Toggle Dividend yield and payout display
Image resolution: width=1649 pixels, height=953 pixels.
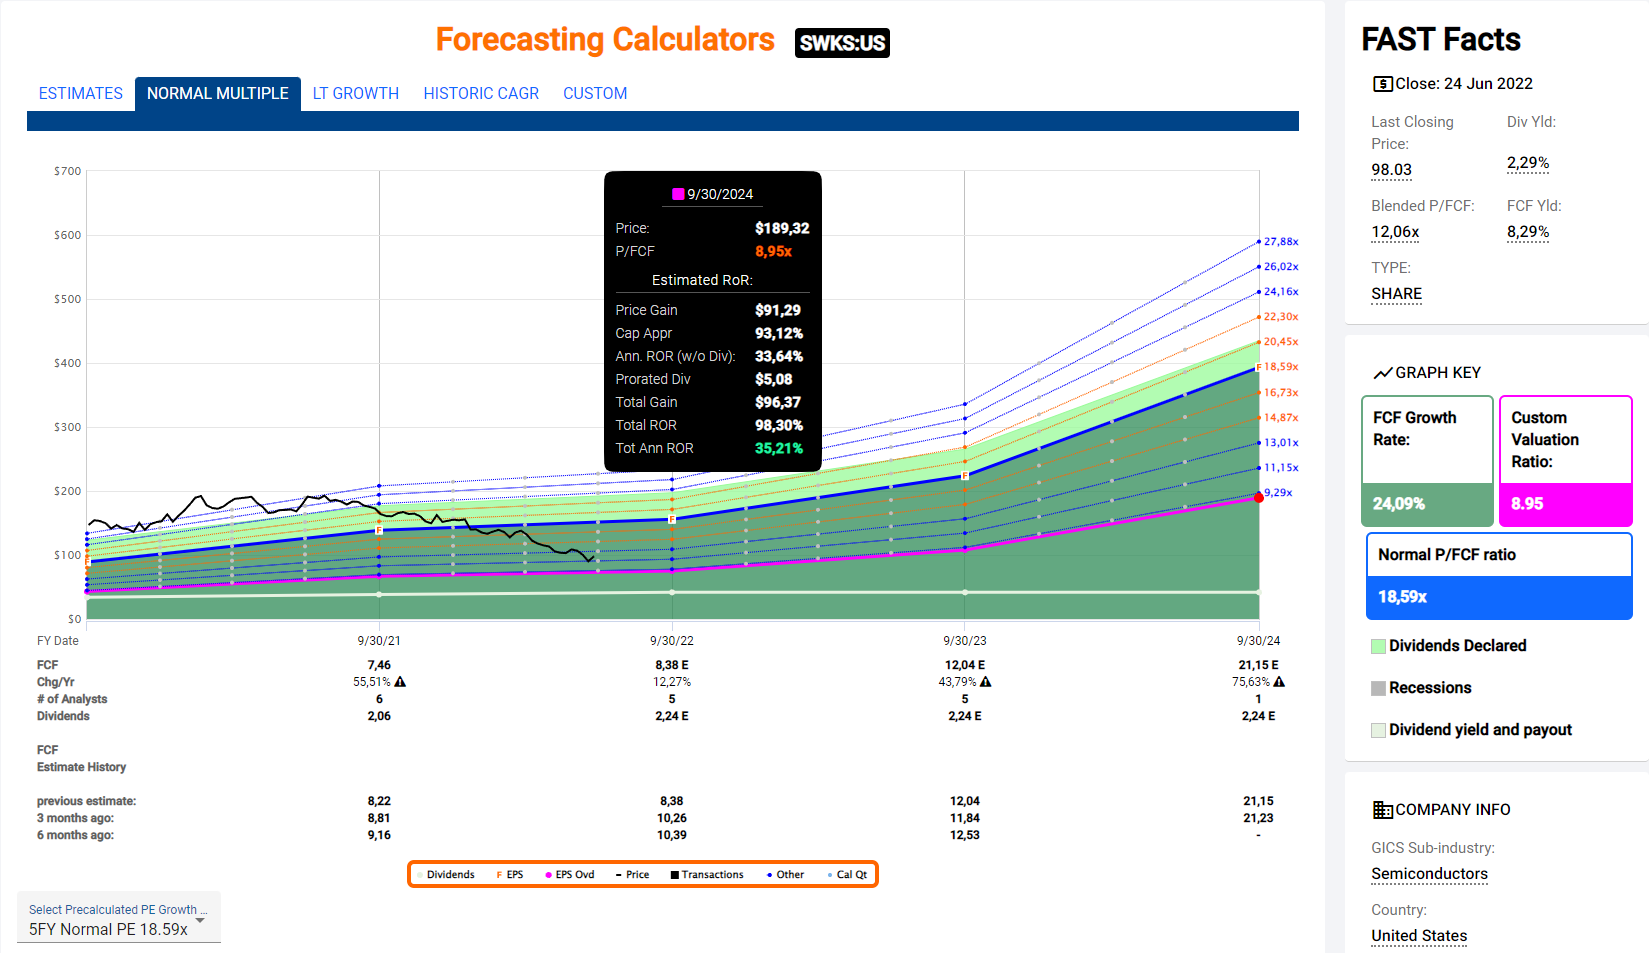[1378, 730]
